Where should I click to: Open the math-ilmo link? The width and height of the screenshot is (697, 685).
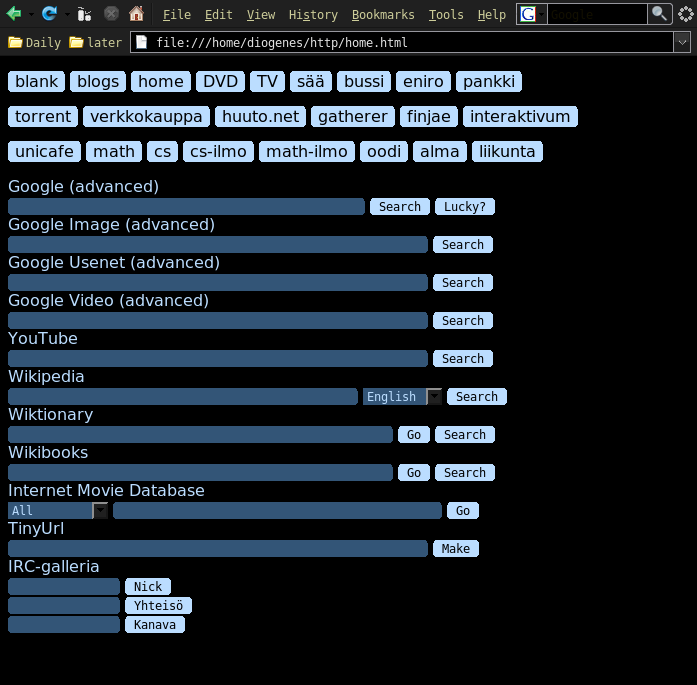tap(307, 152)
